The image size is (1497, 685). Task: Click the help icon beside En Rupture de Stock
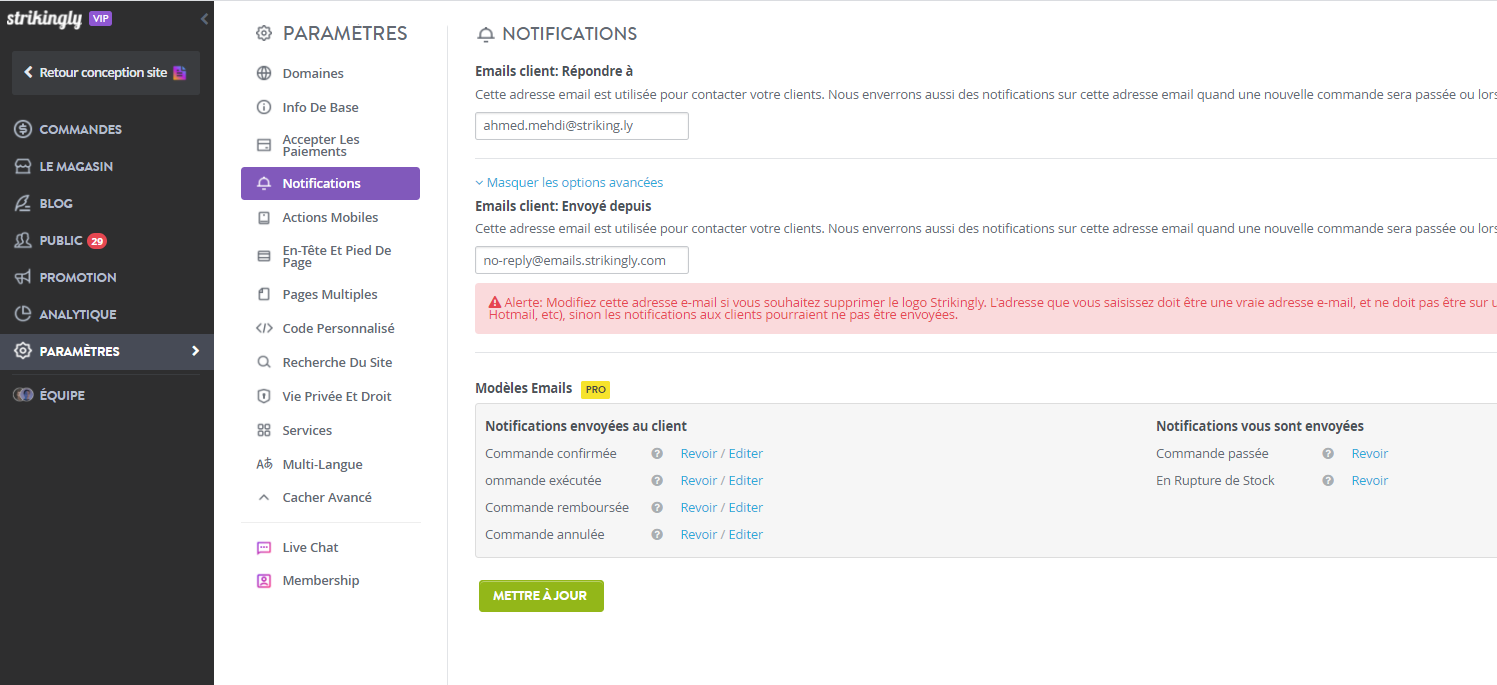pos(1328,481)
